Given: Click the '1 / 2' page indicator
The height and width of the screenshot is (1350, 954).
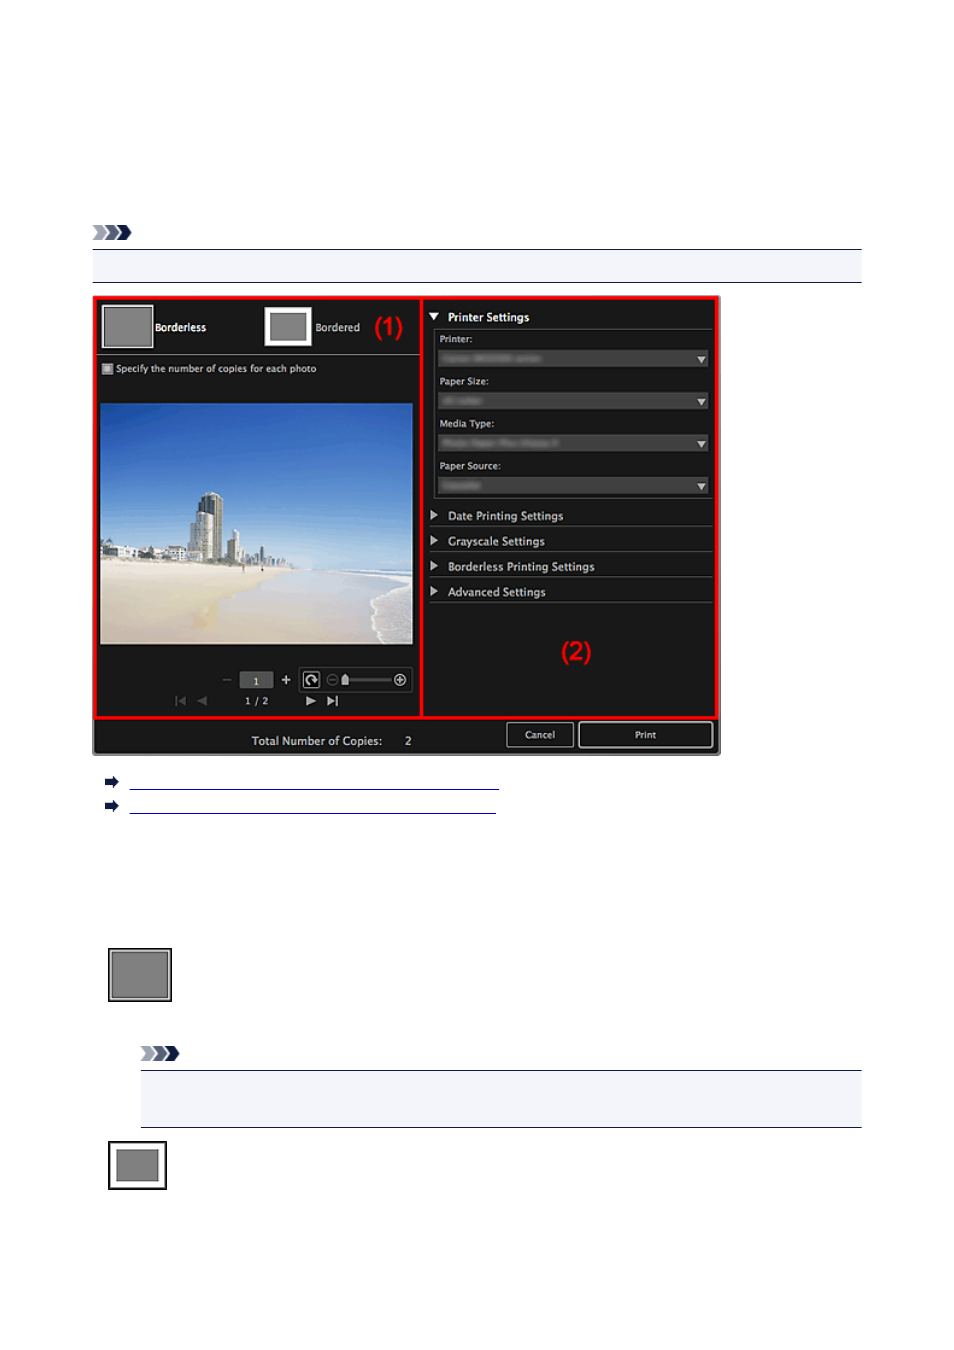Looking at the screenshot, I should pyautogui.click(x=256, y=701).
